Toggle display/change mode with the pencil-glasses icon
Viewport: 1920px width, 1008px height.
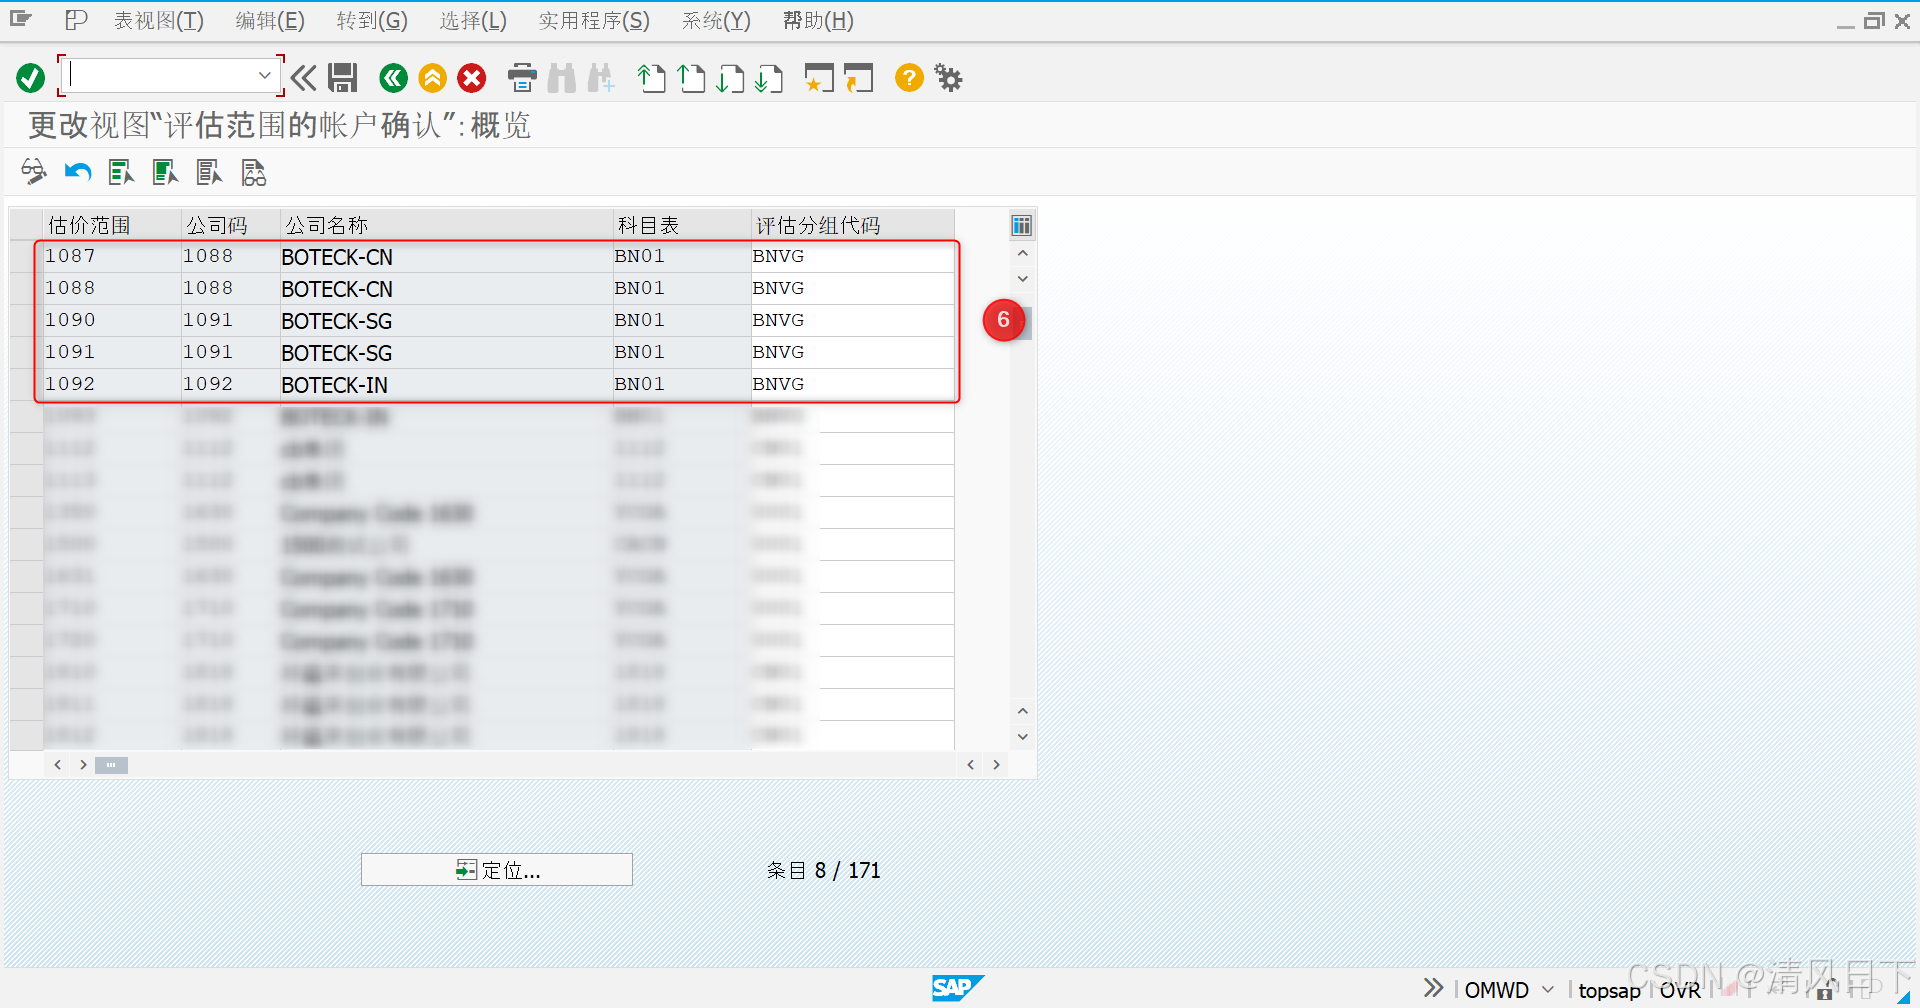[33, 172]
